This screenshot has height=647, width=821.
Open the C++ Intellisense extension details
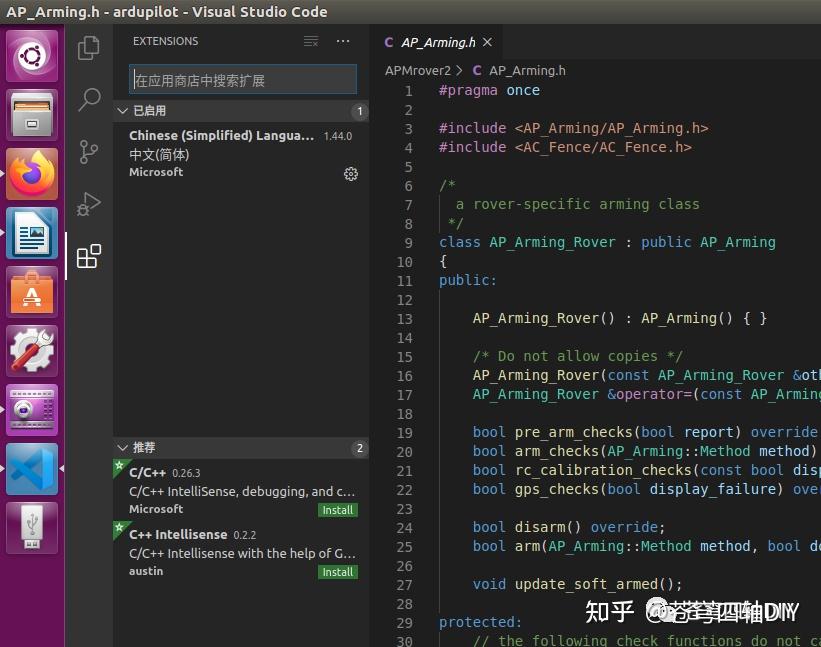(x=241, y=552)
